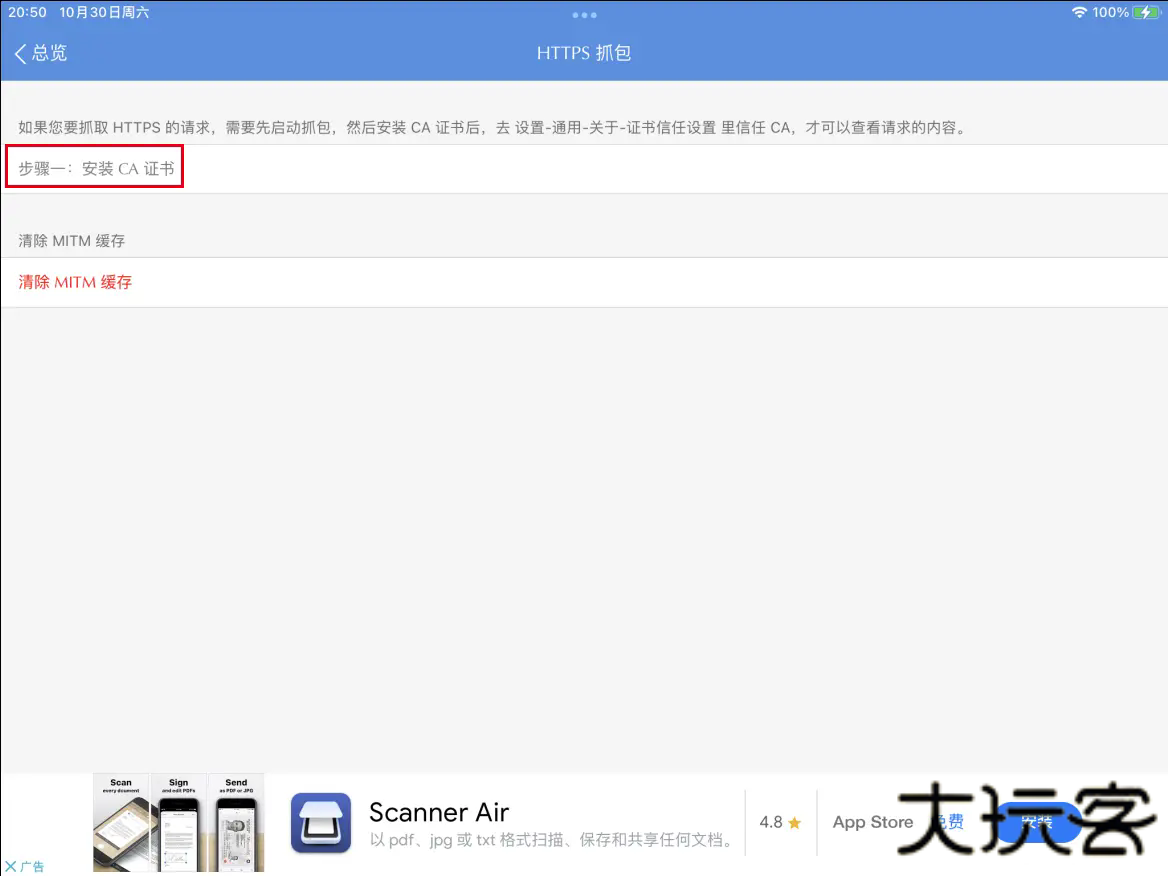The width and height of the screenshot is (1168, 876).
Task: Open 步骤一：安装 CA 证书
Action: (95, 167)
